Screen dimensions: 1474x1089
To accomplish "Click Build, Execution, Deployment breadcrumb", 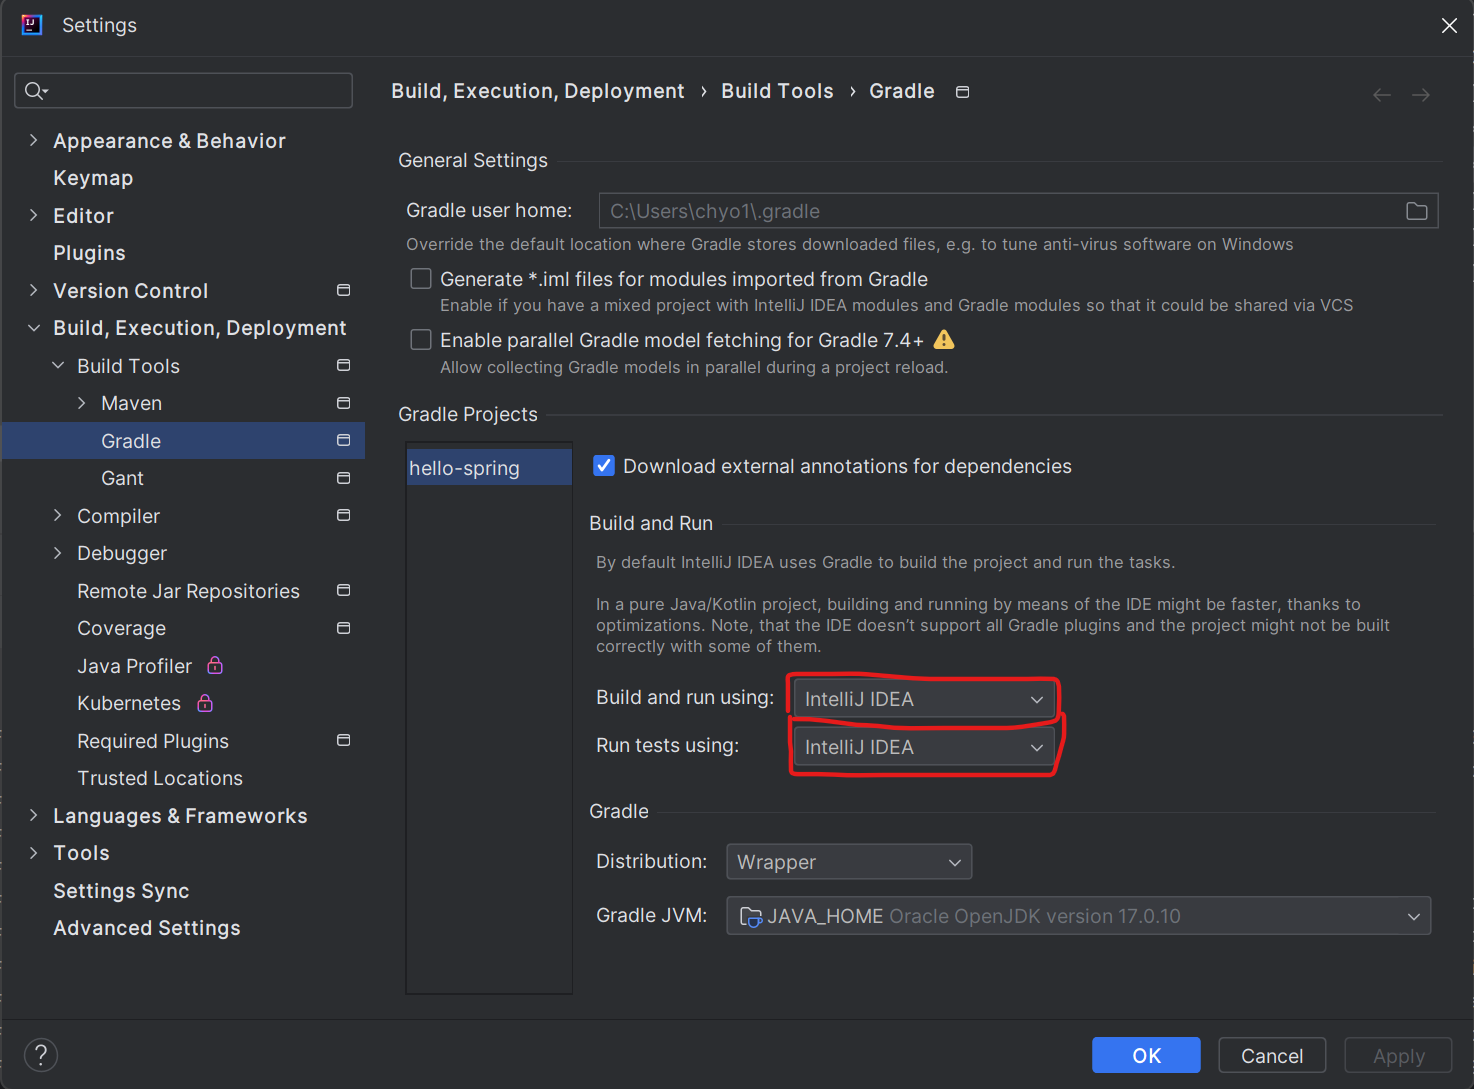I will click(538, 91).
